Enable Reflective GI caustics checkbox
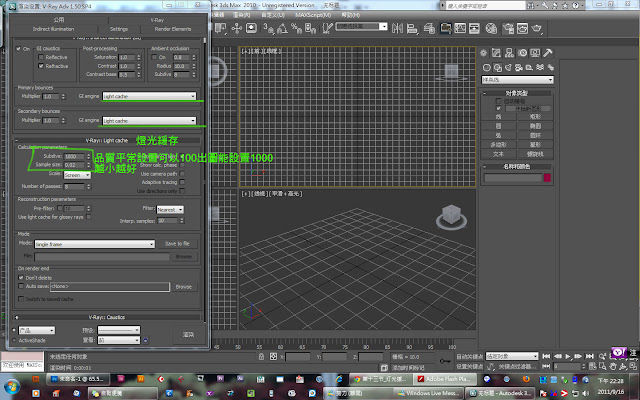Screen dimensions: 640x400 (x=41, y=57)
